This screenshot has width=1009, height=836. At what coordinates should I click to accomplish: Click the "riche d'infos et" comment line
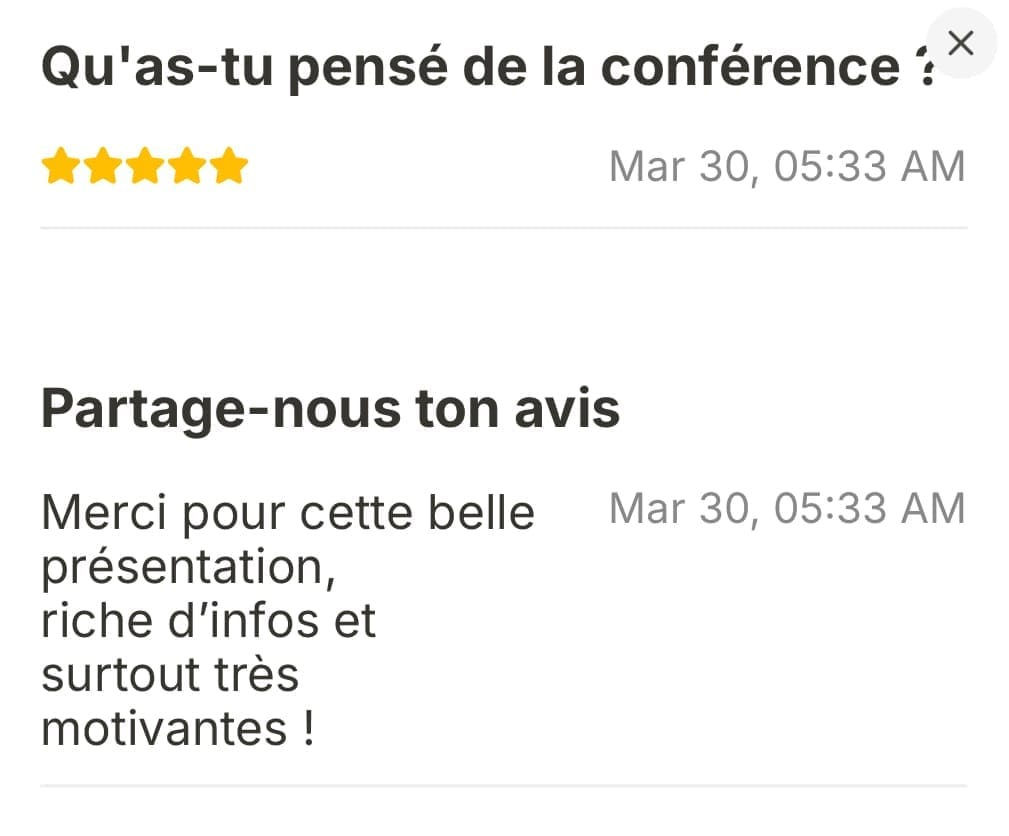click(208, 622)
